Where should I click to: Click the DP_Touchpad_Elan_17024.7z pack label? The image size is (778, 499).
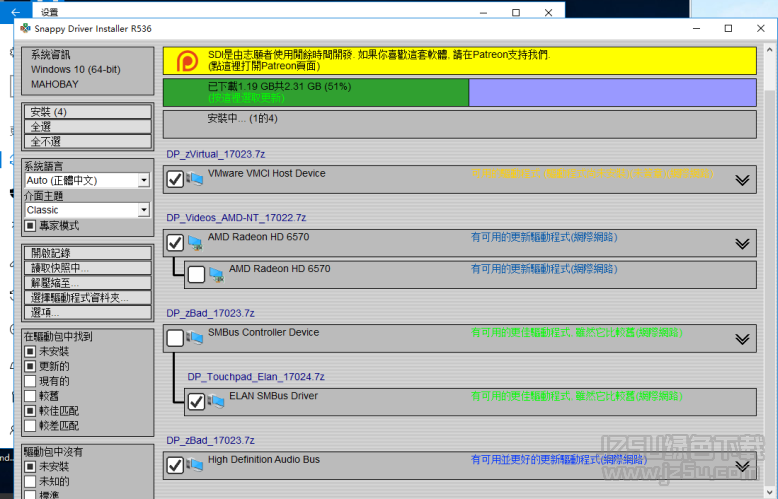256,377
